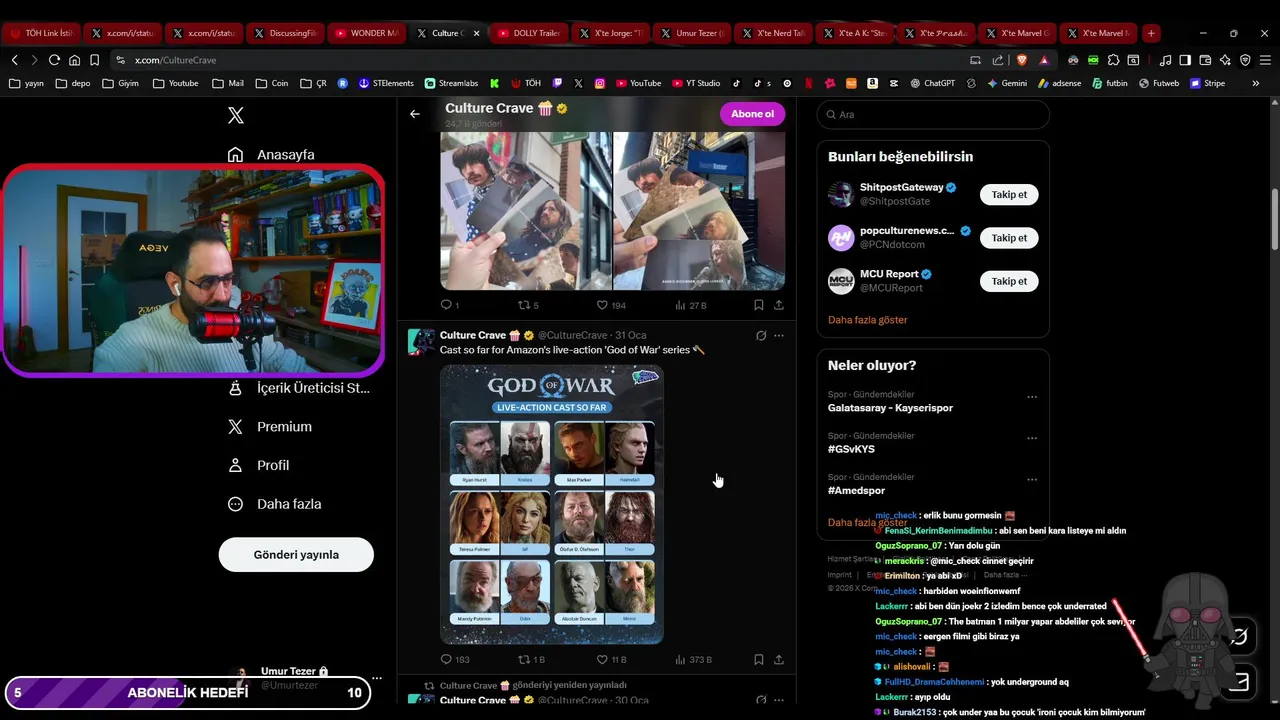This screenshot has height=720, width=1280.
Task: Open left photo of the collage post
Action: [526, 211]
